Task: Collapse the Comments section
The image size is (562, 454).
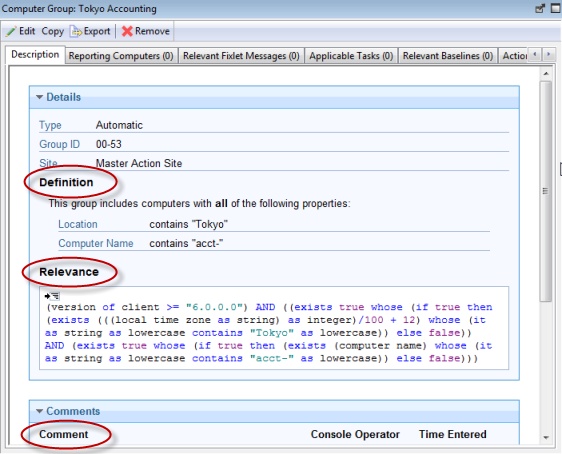Action: click(x=39, y=411)
